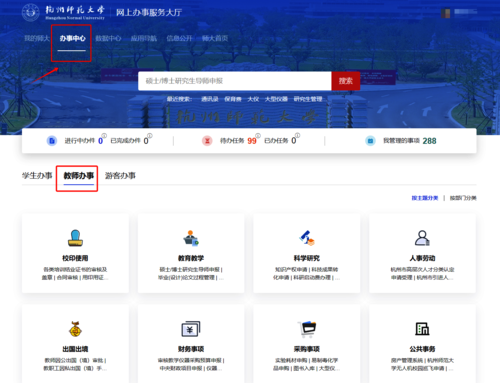Pick the recent search 保育费
500x383 pixels.
tap(233, 99)
